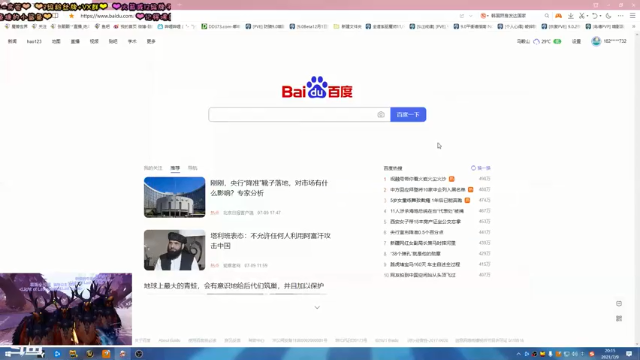Open browser downloads icon

click(570, 16)
